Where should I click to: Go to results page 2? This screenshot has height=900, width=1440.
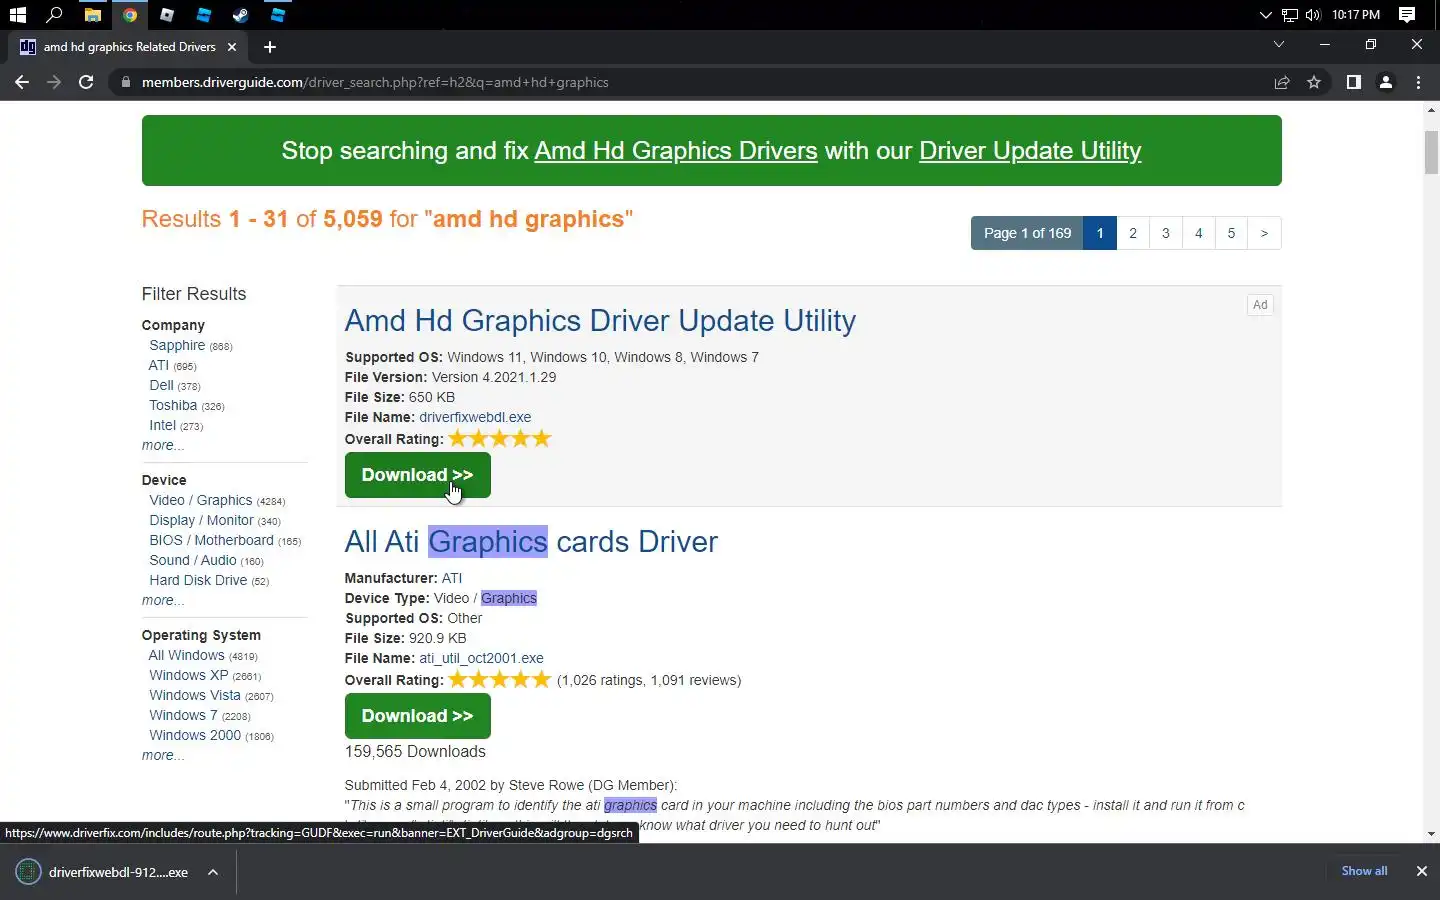click(x=1133, y=233)
